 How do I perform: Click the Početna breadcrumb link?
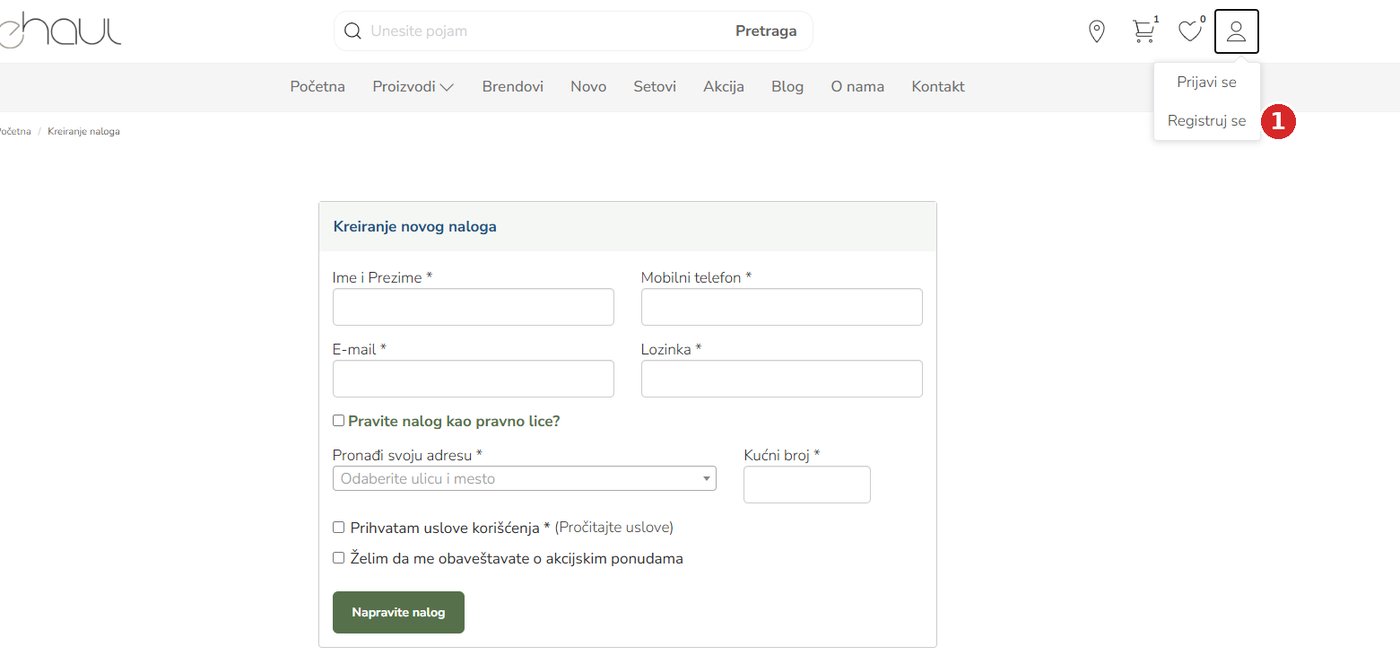[15, 132]
